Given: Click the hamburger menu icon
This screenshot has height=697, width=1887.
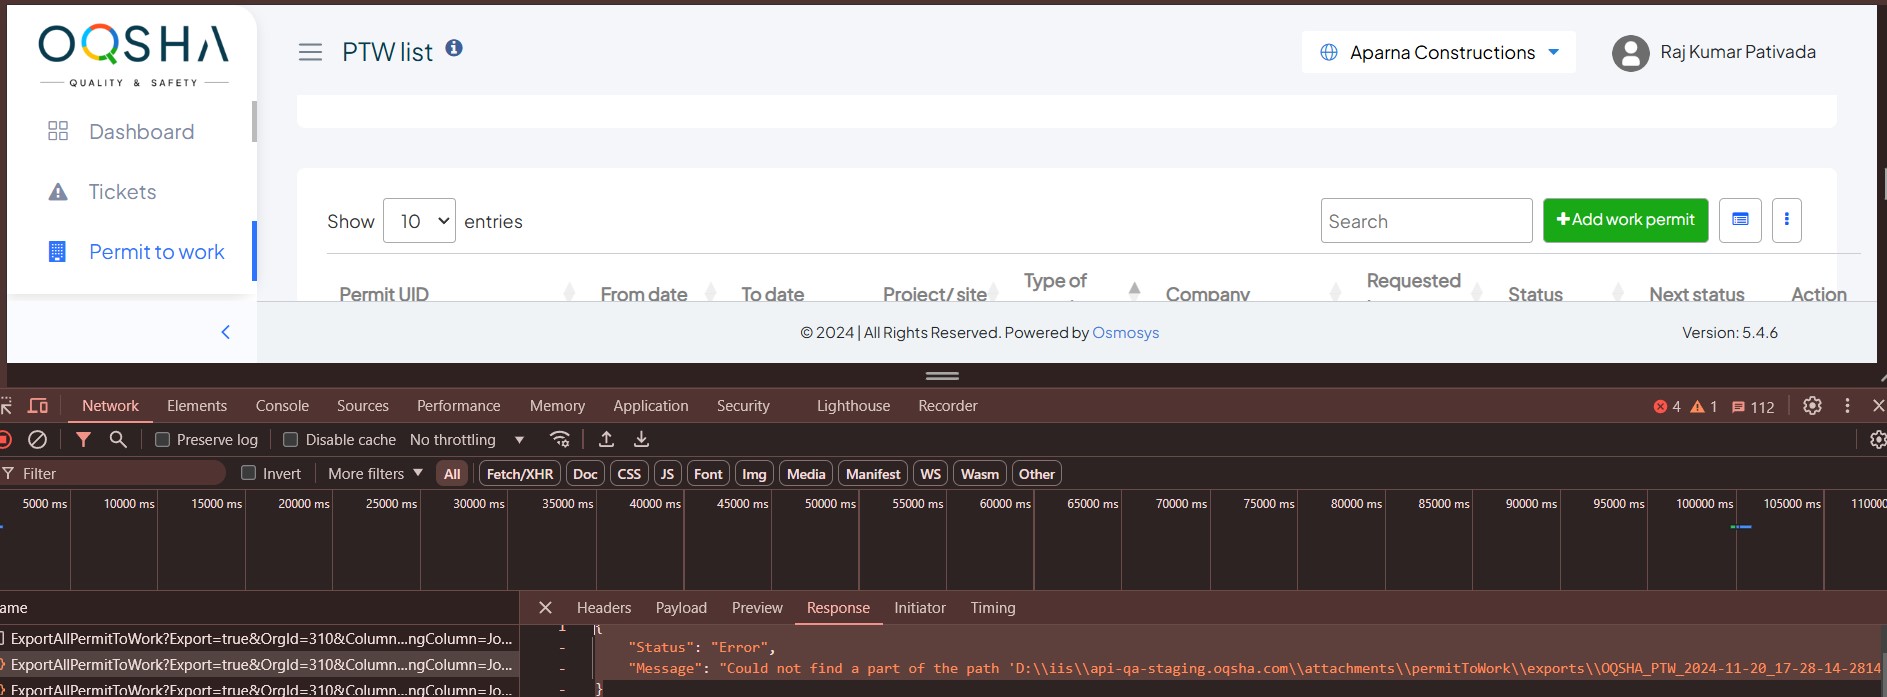Looking at the screenshot, I should click(310, 52).
